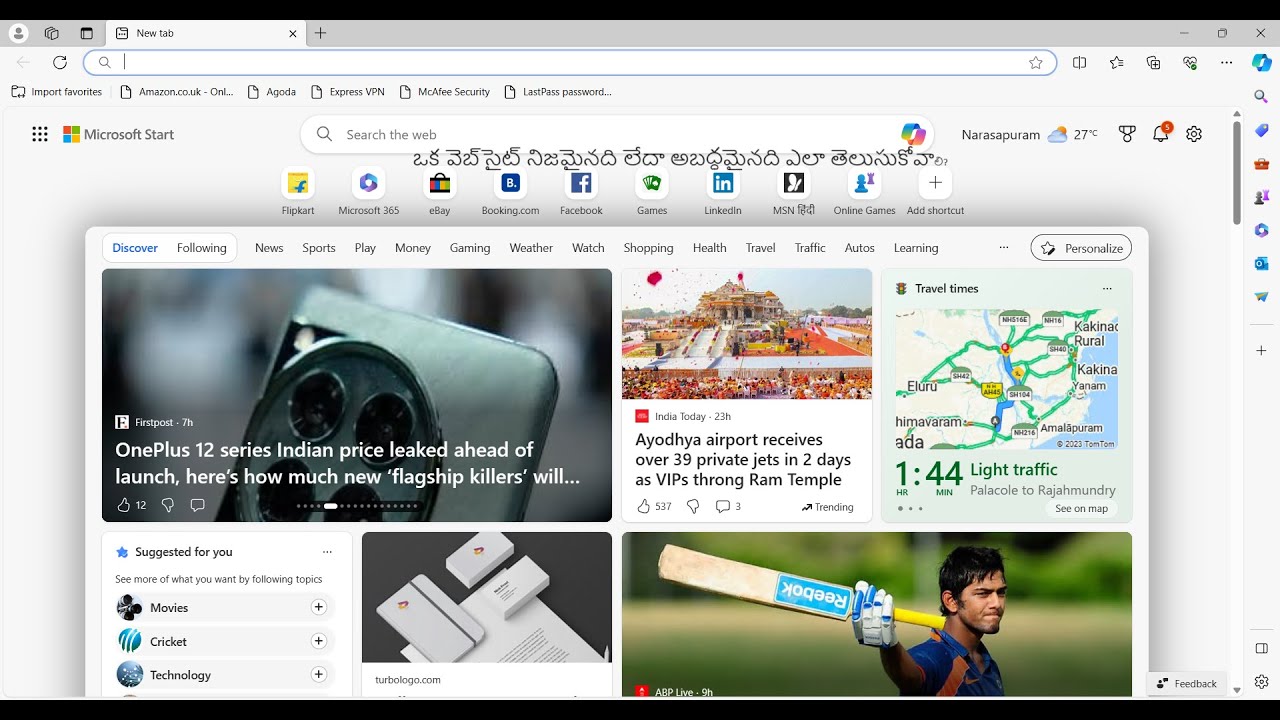
Task: Open the Shopping category
Action: (x=648, y=248)
